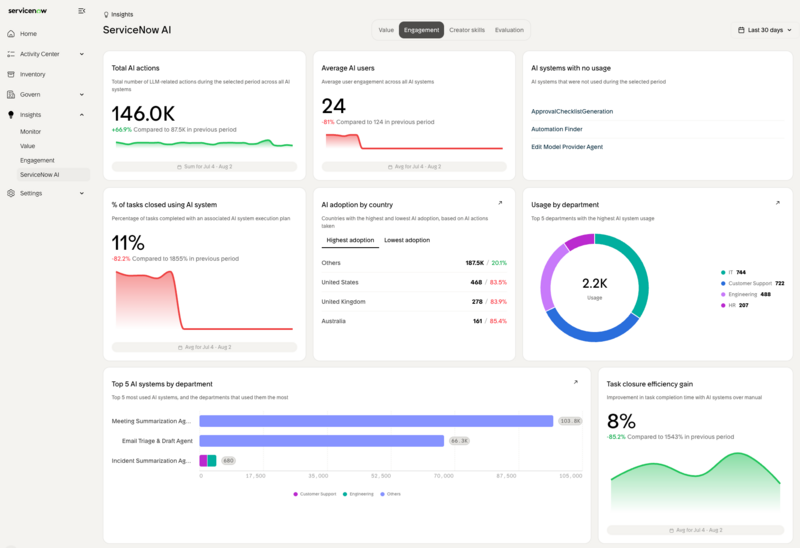Screen dimensions: 800x548
Task: Click the 11% tasks closed value
Action: pos(128,243)
